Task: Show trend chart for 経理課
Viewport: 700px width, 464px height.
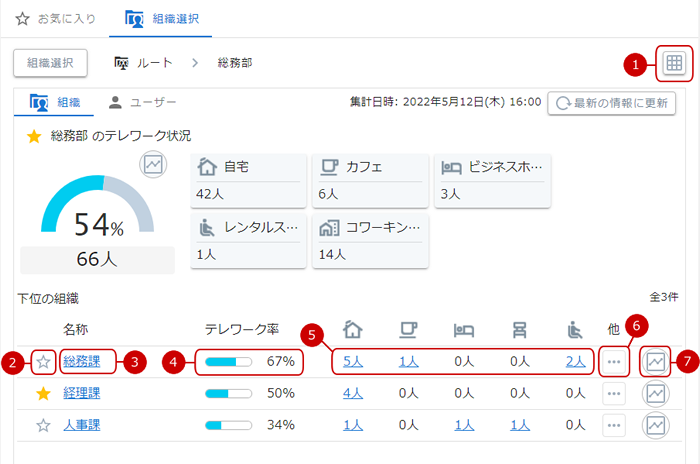Action: click(655, 393)
